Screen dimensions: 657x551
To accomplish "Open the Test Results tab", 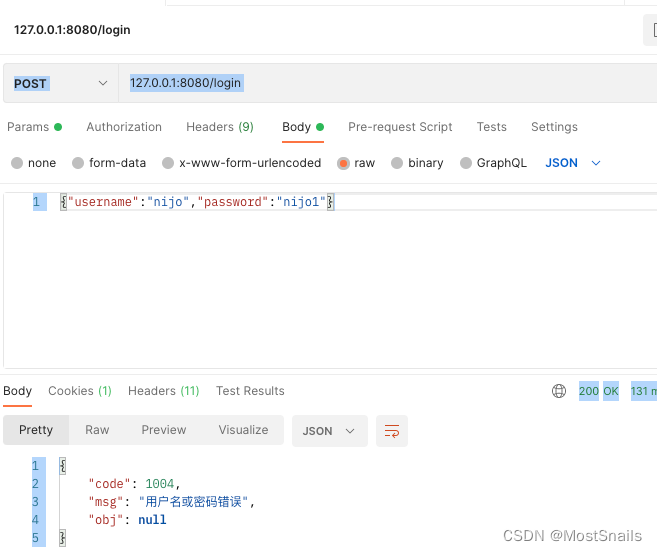I will (250, 391).
